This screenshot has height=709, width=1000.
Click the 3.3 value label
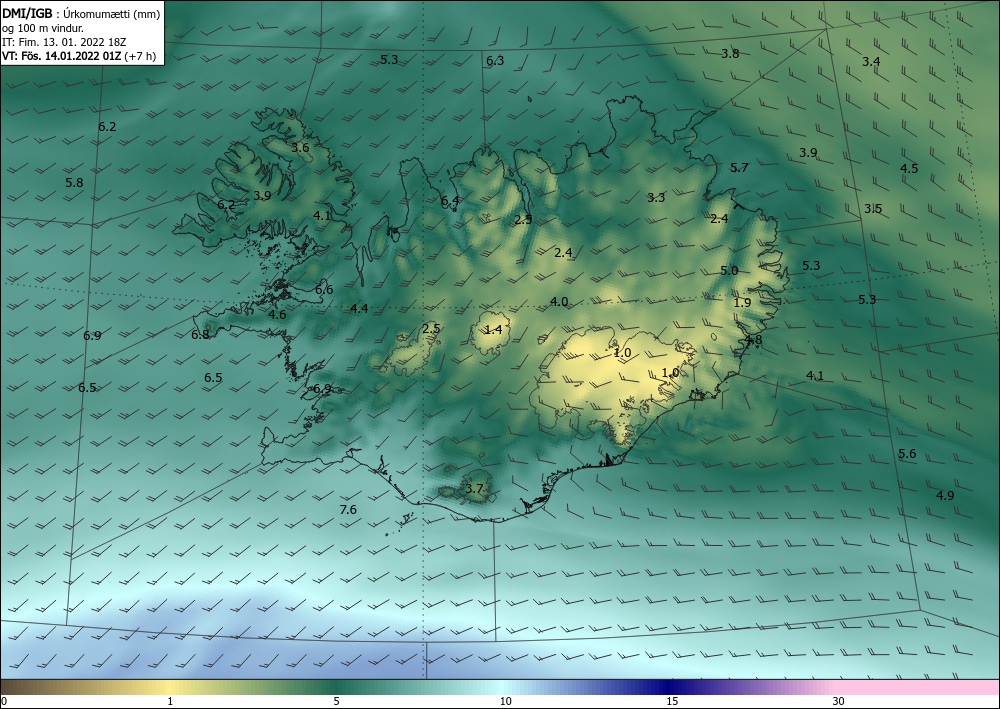[x=656, y=198]
